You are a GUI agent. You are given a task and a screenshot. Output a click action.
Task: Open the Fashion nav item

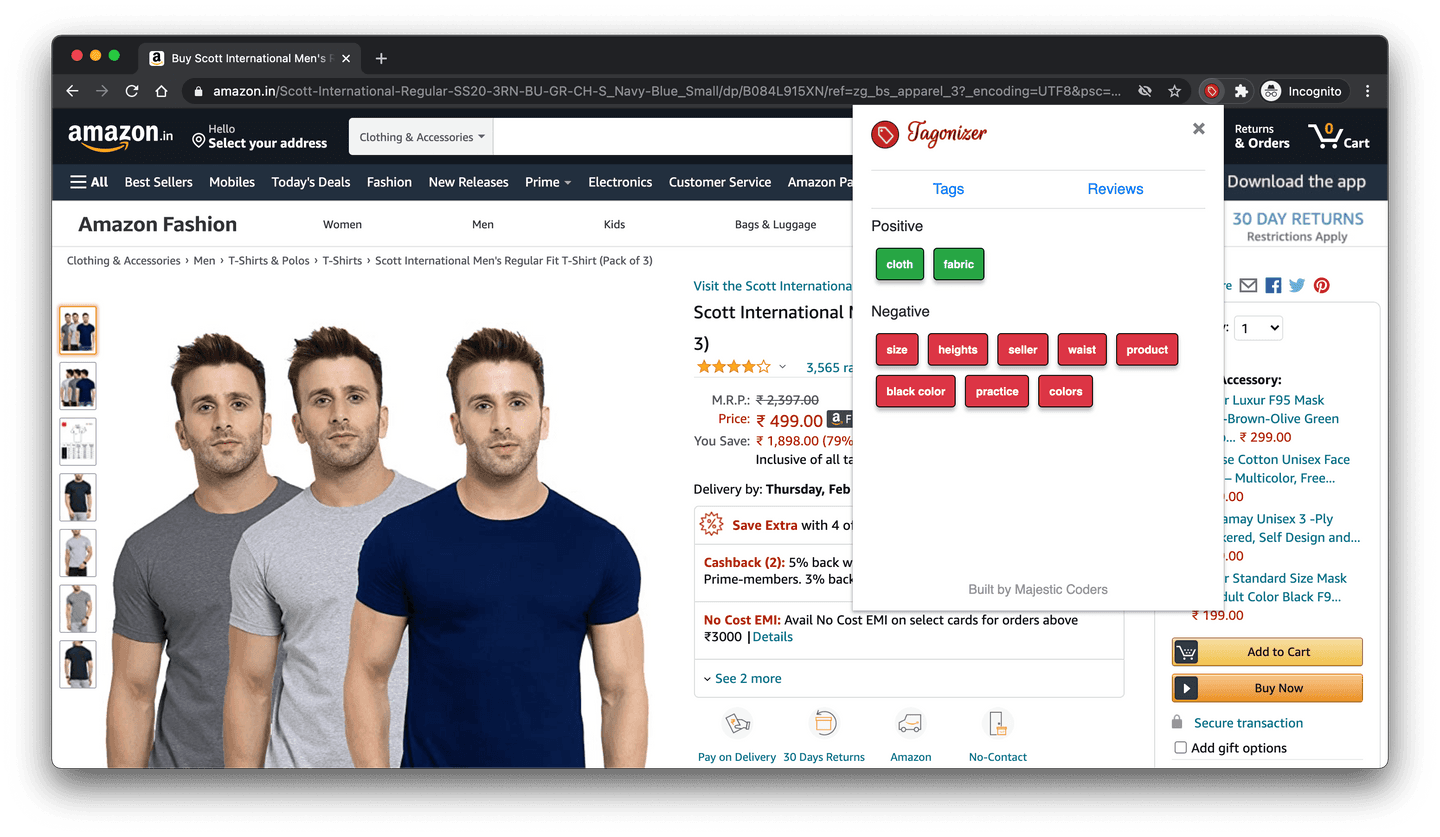(x=389, y=182)
